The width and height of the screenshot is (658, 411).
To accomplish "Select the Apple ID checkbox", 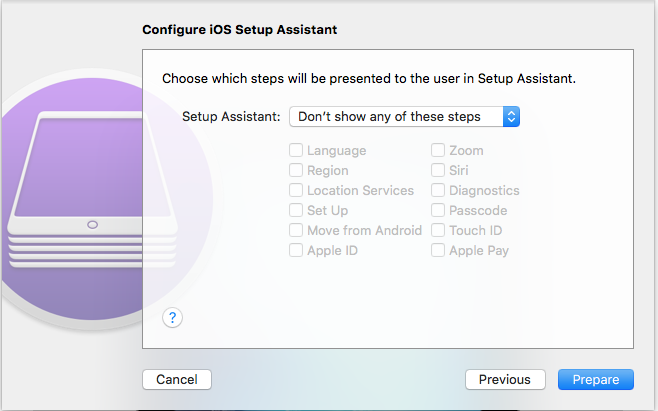I will coord(296,250).
